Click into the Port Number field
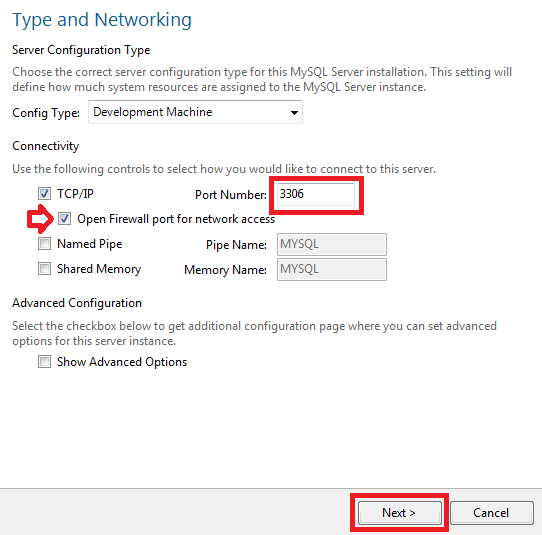The height and width of the screenshot is (535, 542). (316, 194)
